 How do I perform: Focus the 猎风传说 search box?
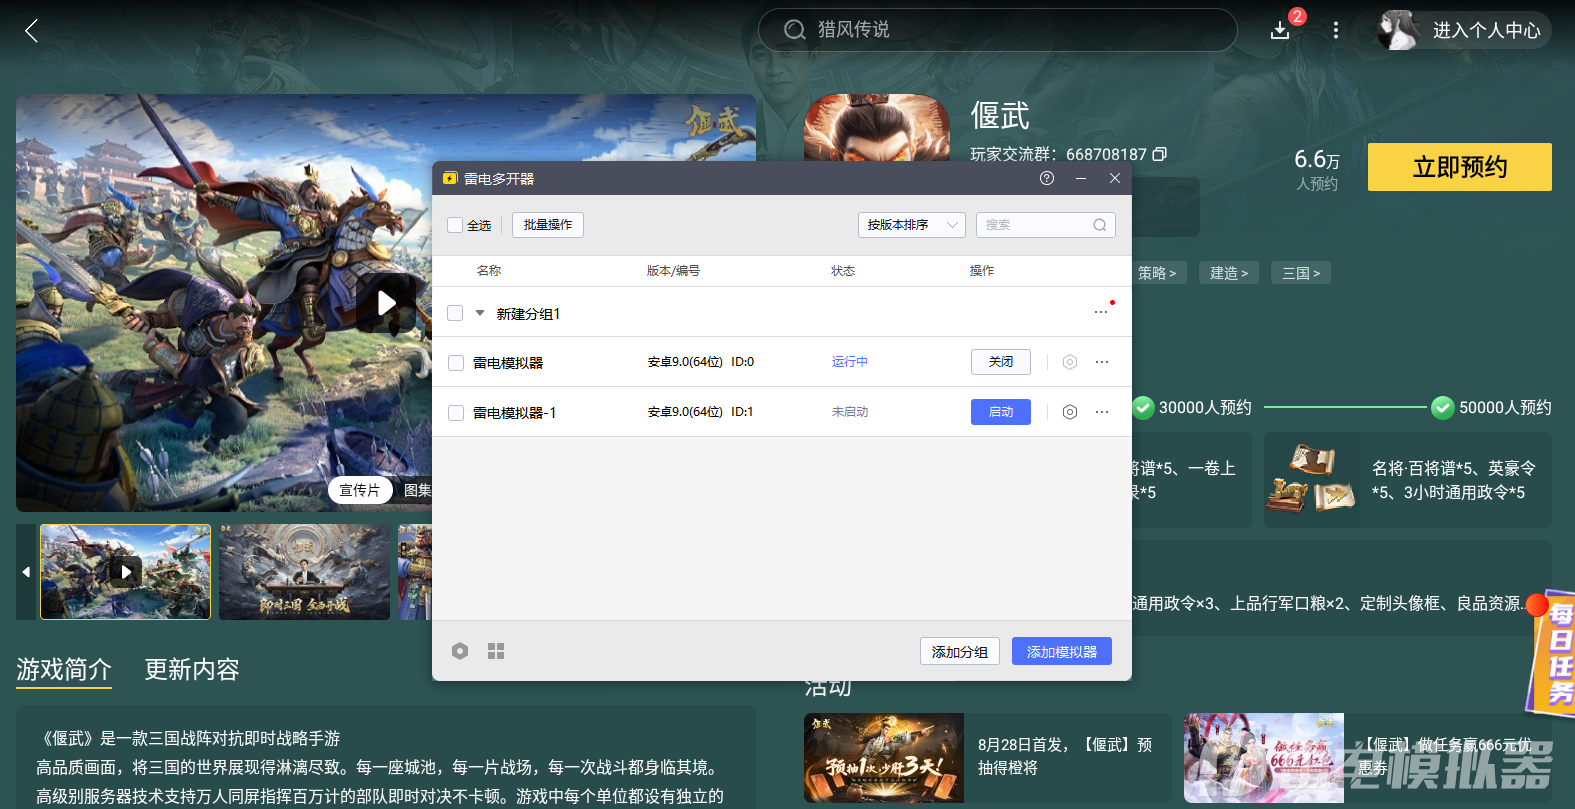(x=998, y=30)
